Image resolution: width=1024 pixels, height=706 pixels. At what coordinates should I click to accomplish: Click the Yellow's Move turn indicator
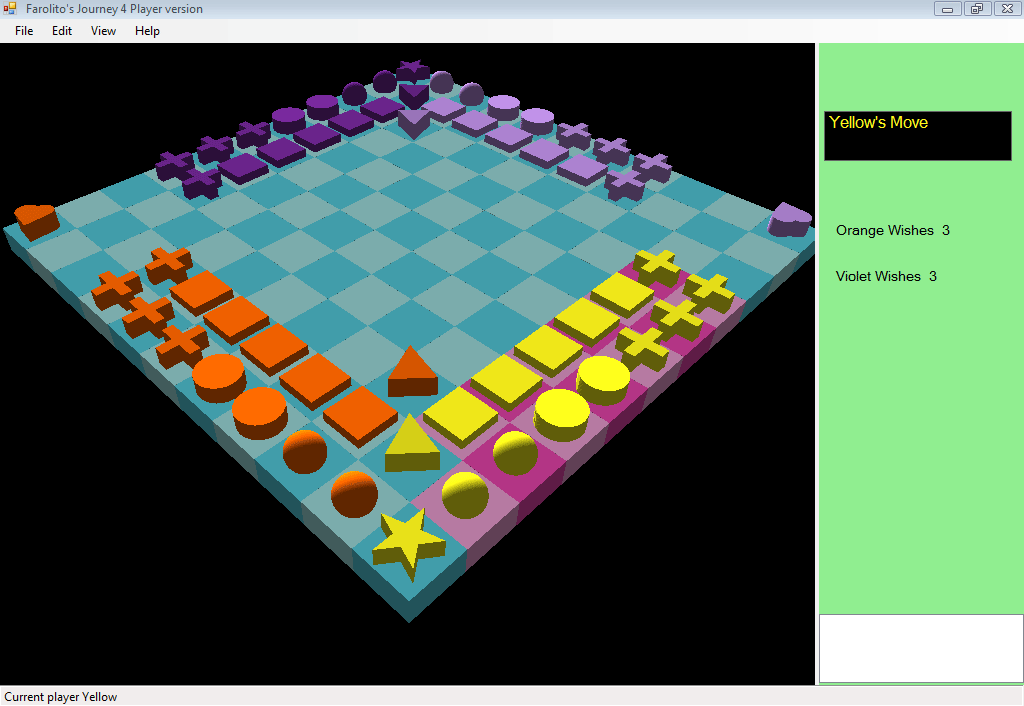coord(917,135)
